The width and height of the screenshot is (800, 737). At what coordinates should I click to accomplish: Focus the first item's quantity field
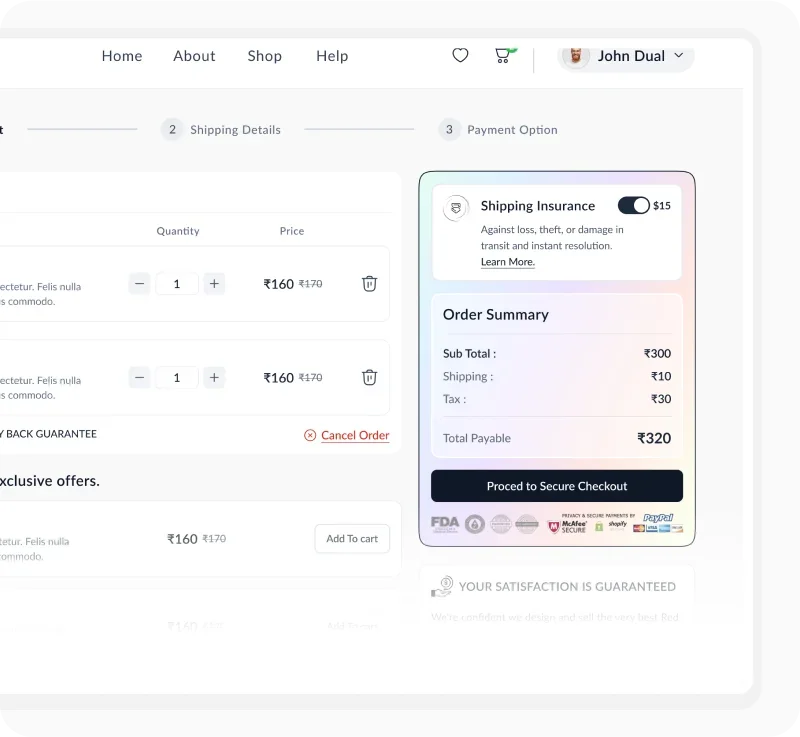click(x=177, y=284)
